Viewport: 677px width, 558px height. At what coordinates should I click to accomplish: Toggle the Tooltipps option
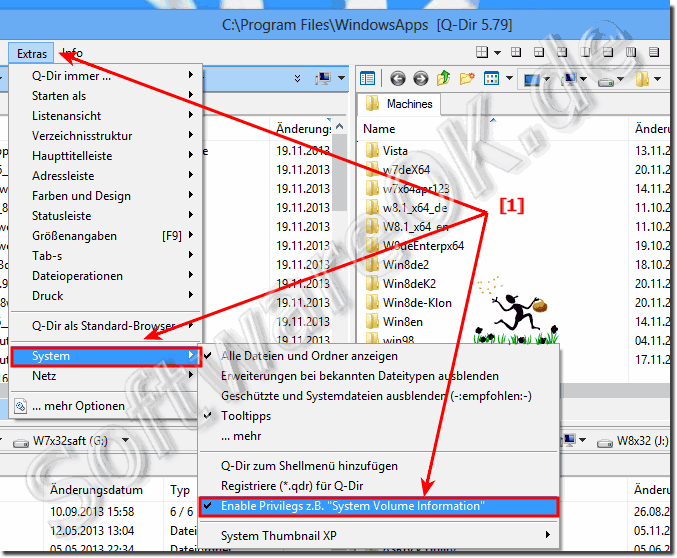[x=379, y=416]
